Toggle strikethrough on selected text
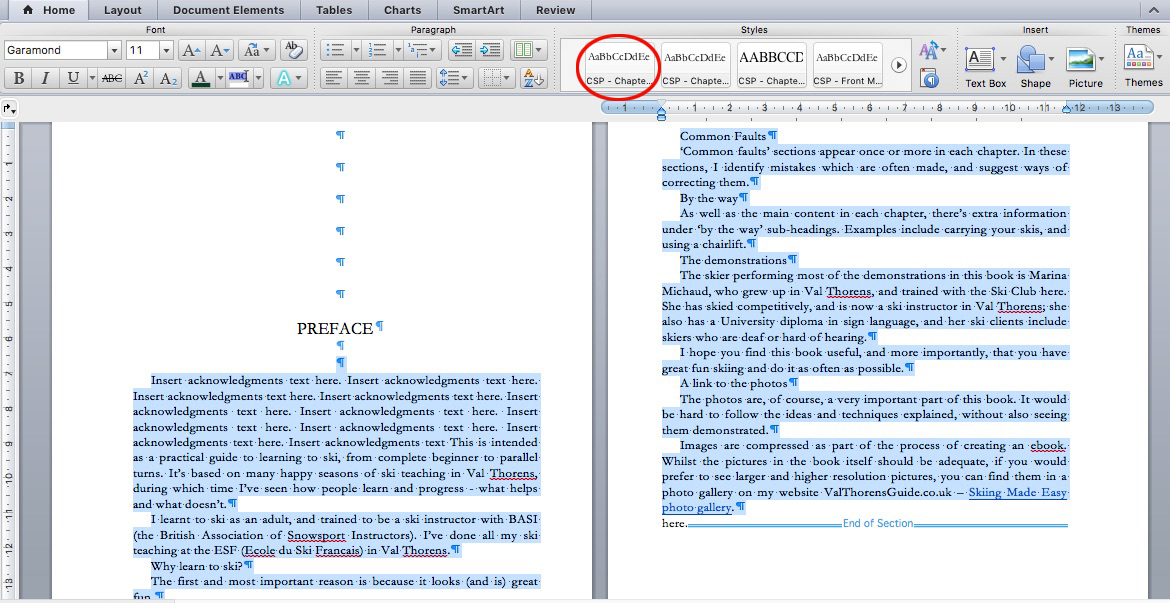This screenshot has width=1170, height=603. tap(112, 78)
